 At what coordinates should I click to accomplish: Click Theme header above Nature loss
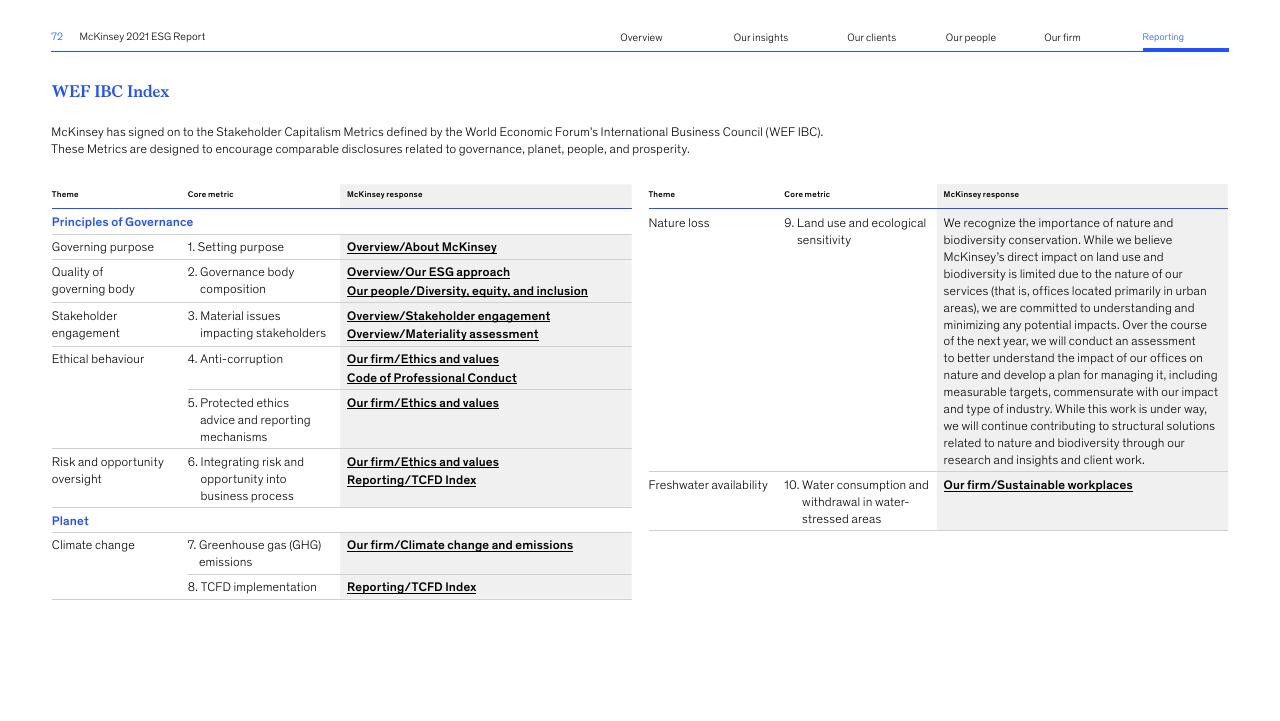click(661, 194)
